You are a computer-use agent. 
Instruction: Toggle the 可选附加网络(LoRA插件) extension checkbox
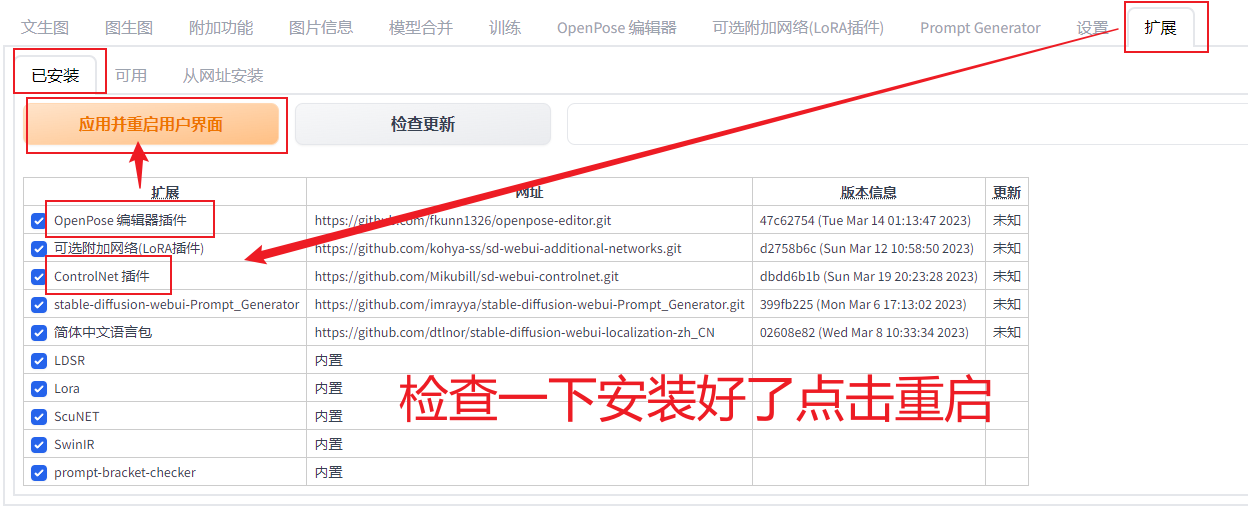[x=39, y=248]
